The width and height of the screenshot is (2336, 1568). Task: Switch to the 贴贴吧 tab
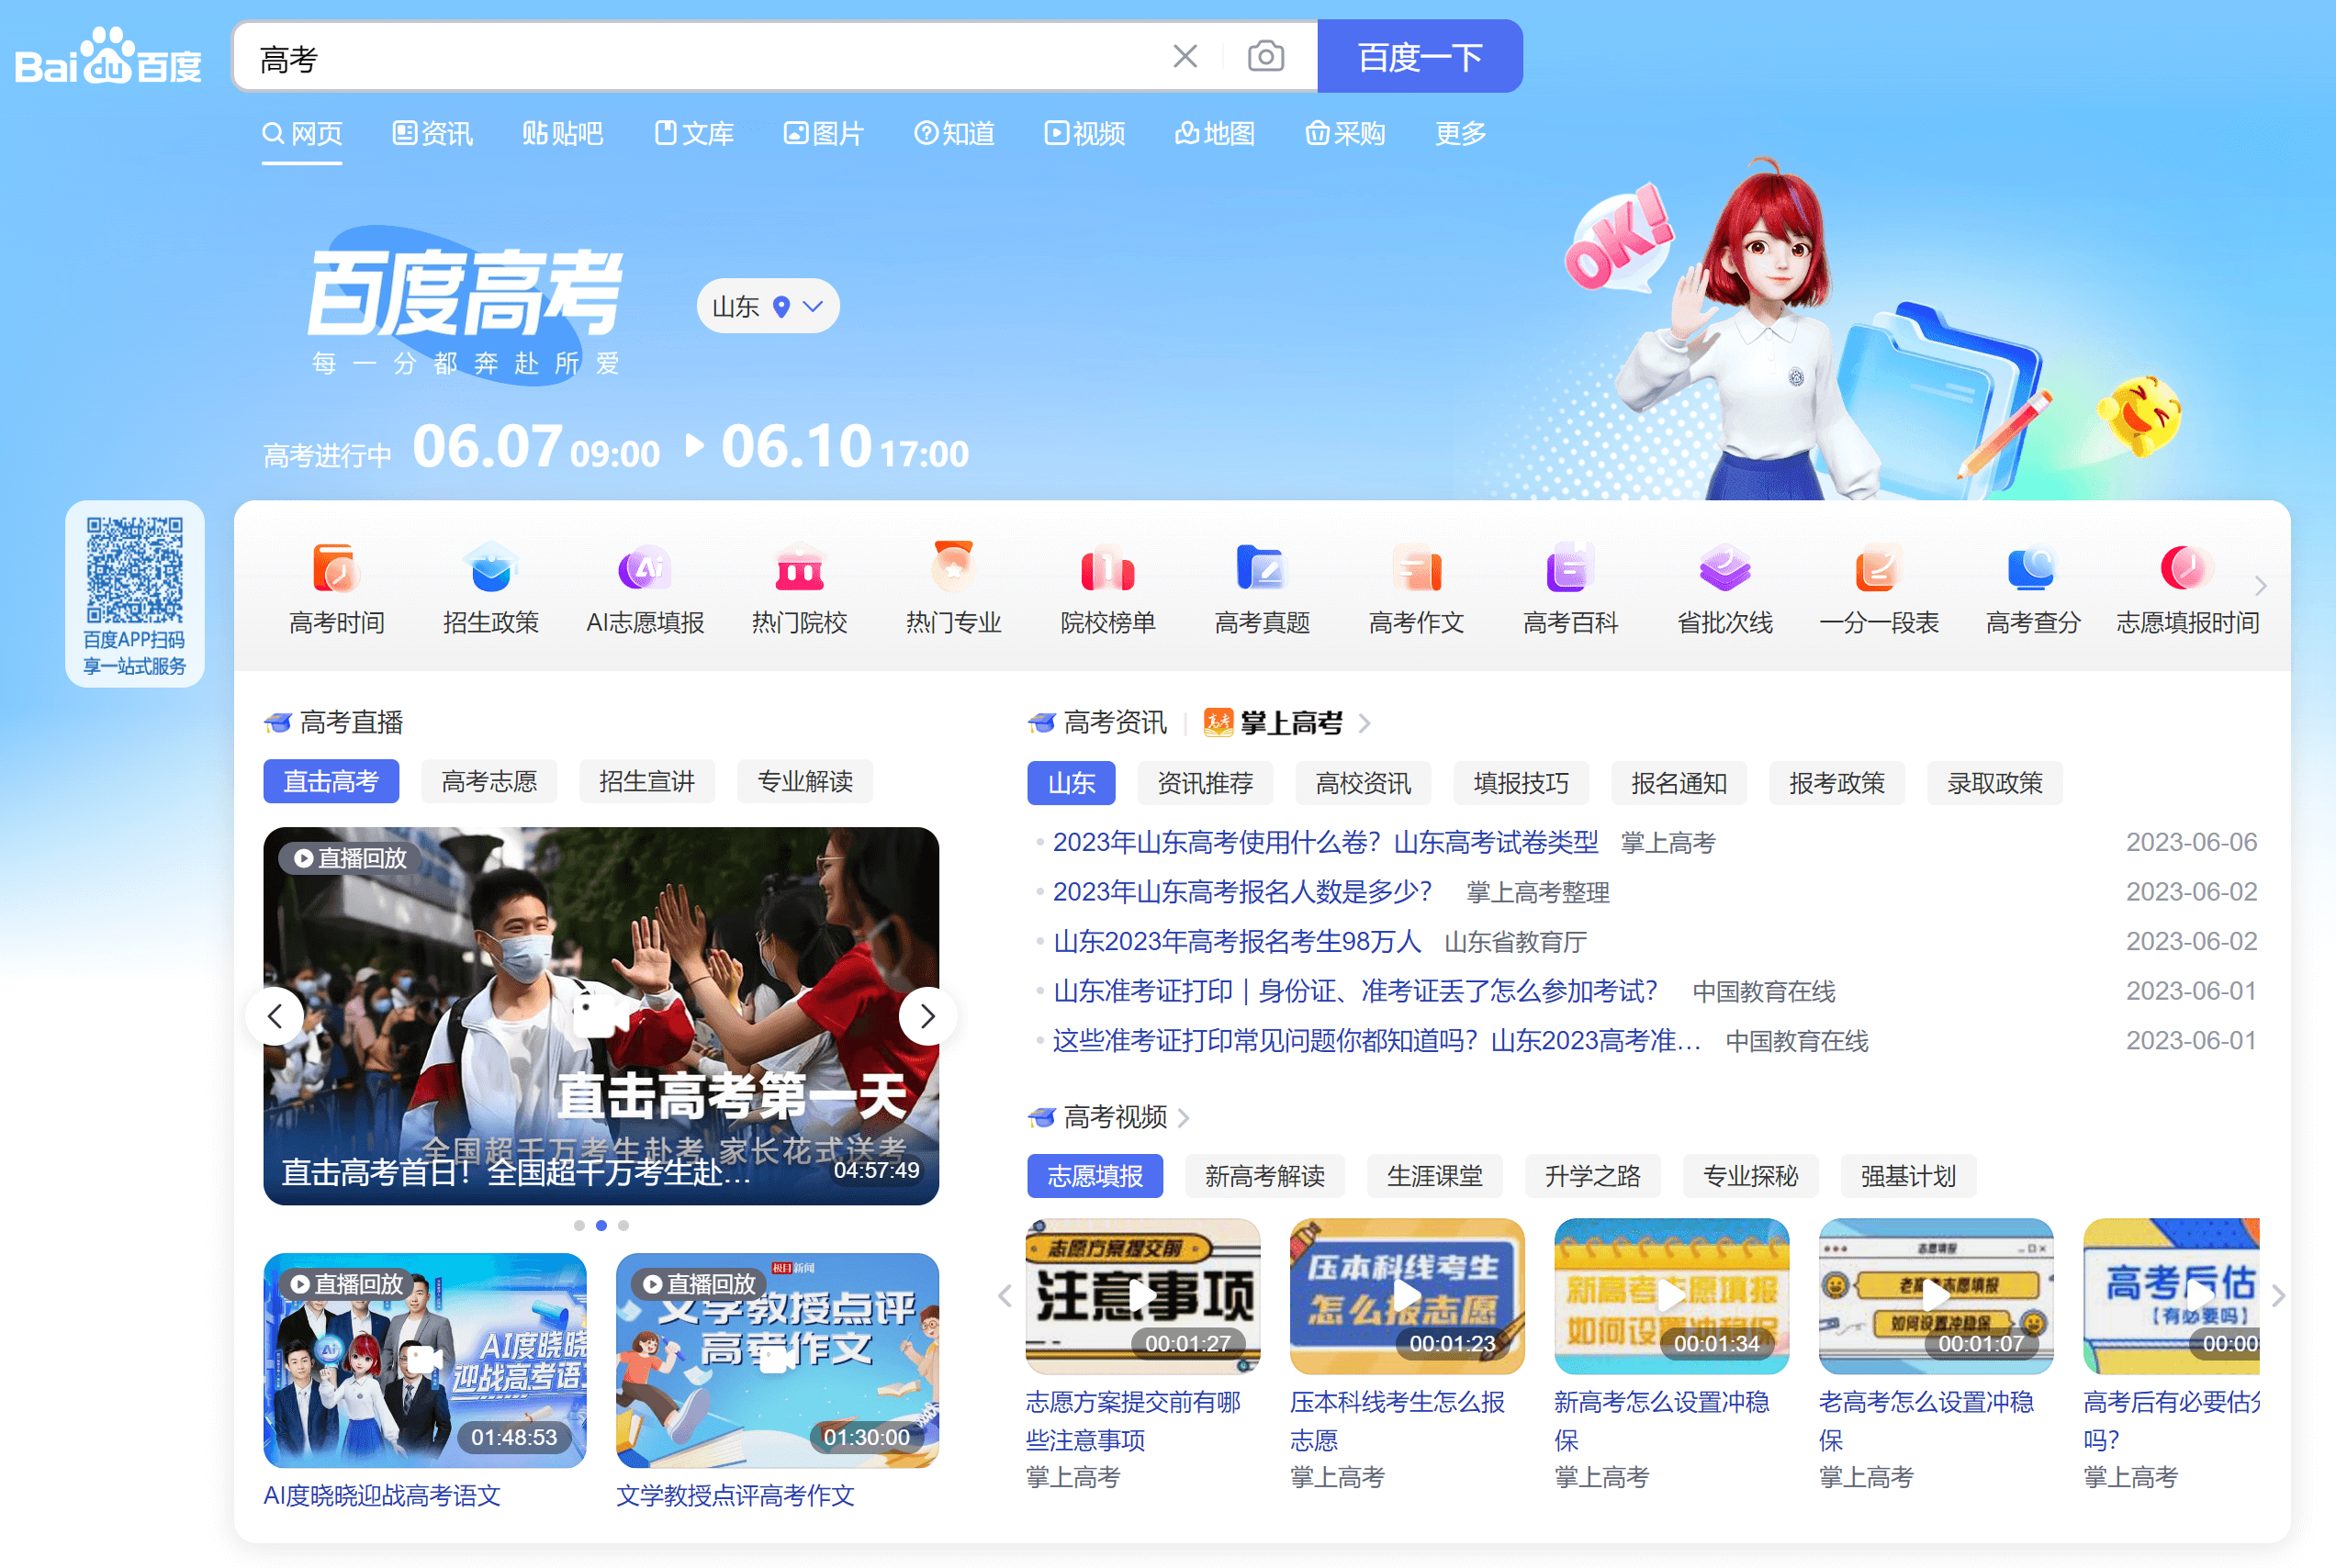point(562,133)
